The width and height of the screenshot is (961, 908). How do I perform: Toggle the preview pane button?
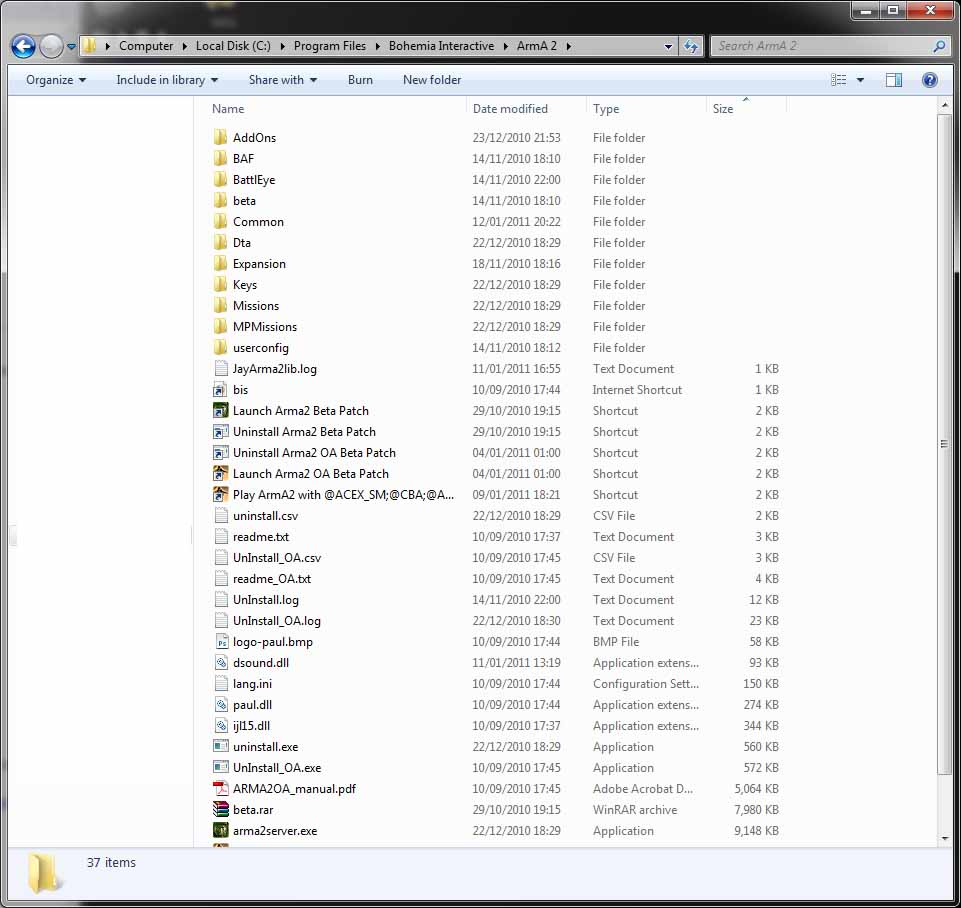(894, 80)
